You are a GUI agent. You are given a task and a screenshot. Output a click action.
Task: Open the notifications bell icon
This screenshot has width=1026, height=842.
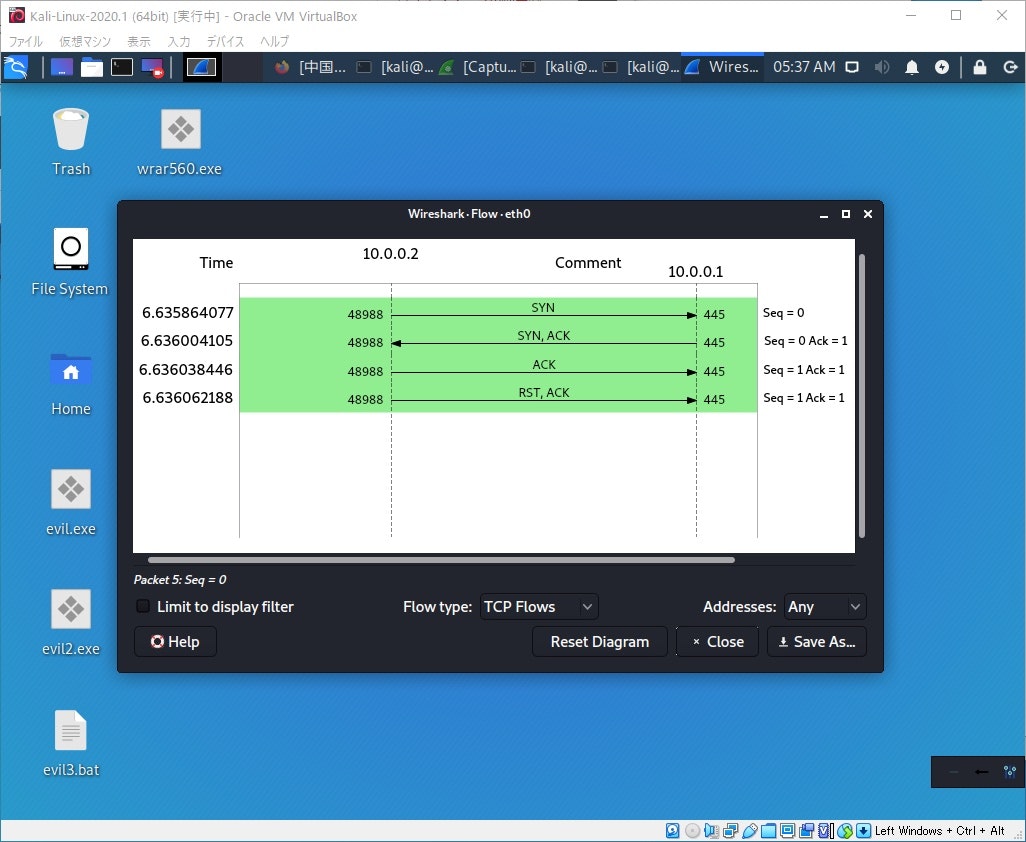pos(911,67)
